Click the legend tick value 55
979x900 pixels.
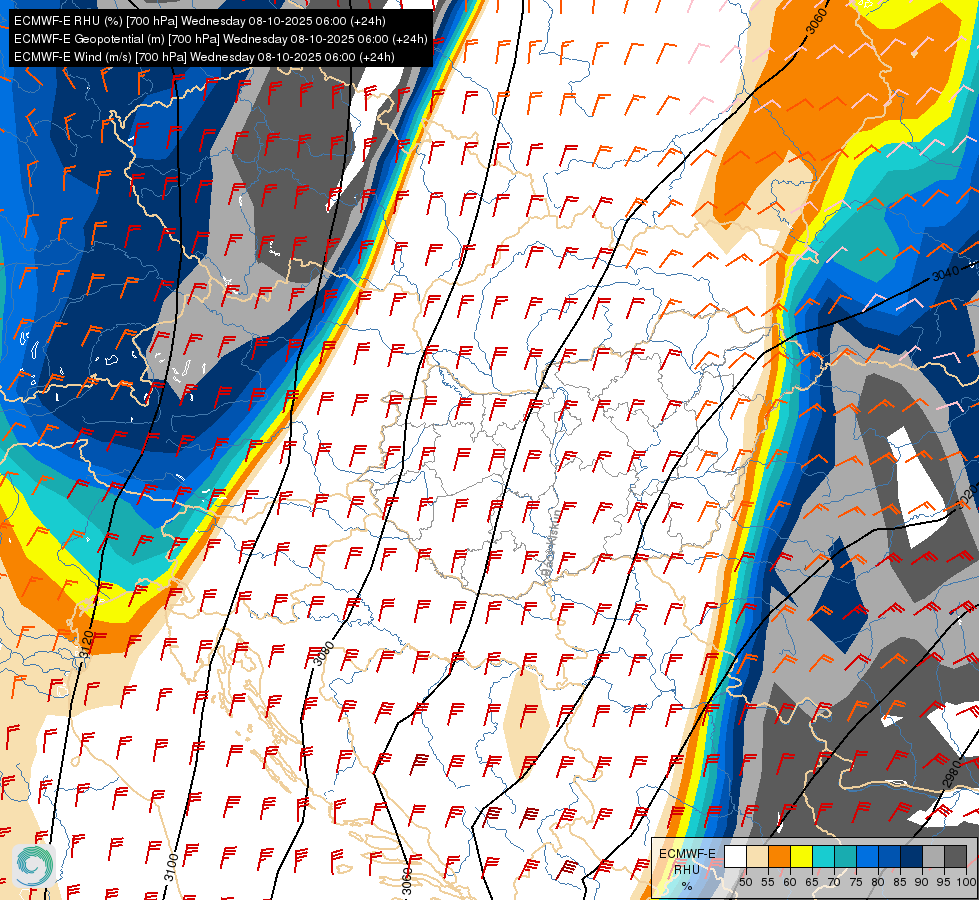(x=768, y=882)
